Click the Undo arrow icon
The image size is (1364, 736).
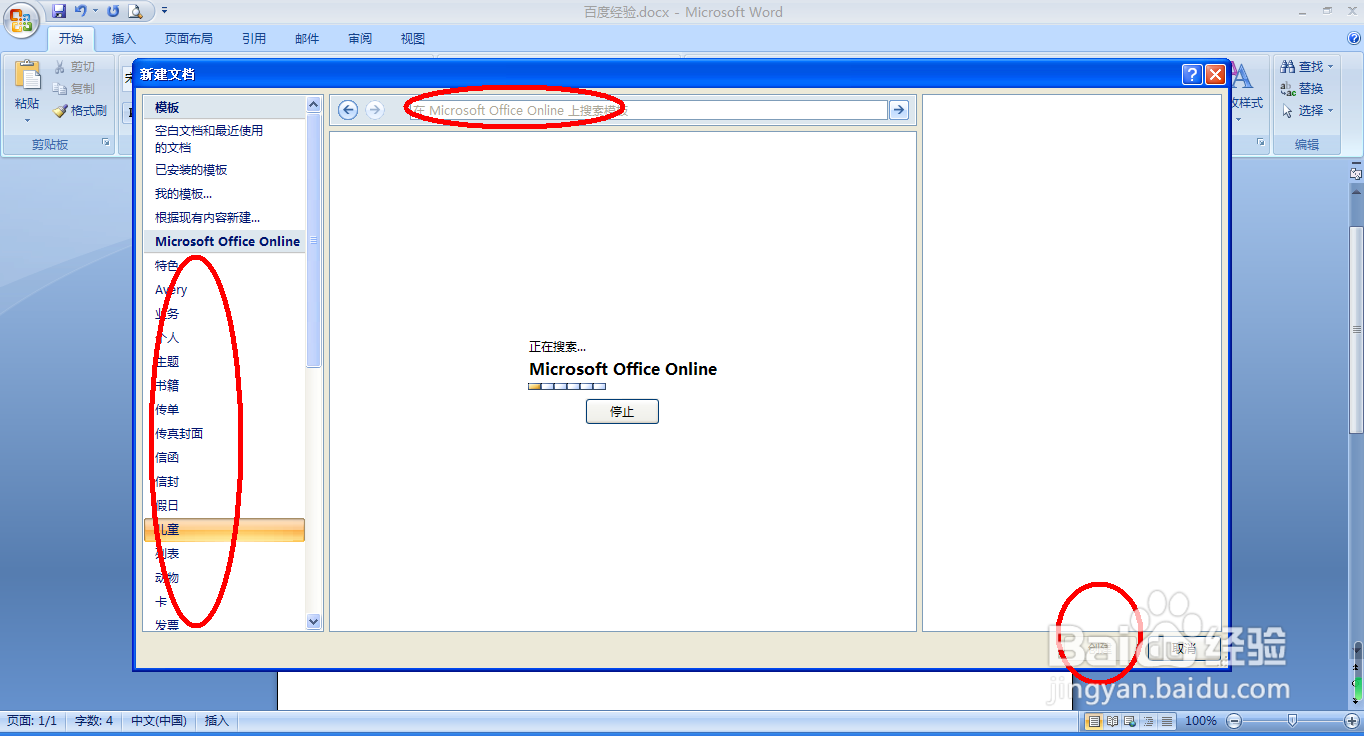point(81,11)
